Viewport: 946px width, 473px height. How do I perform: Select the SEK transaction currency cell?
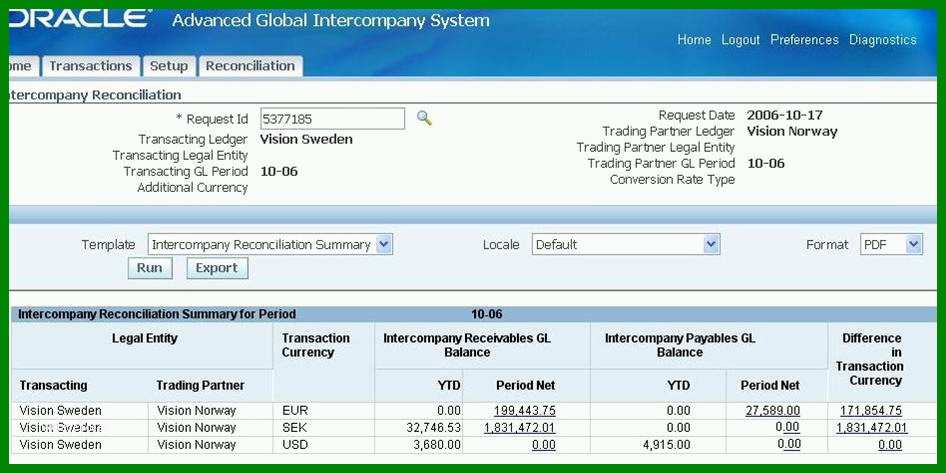tap(294, 428)
